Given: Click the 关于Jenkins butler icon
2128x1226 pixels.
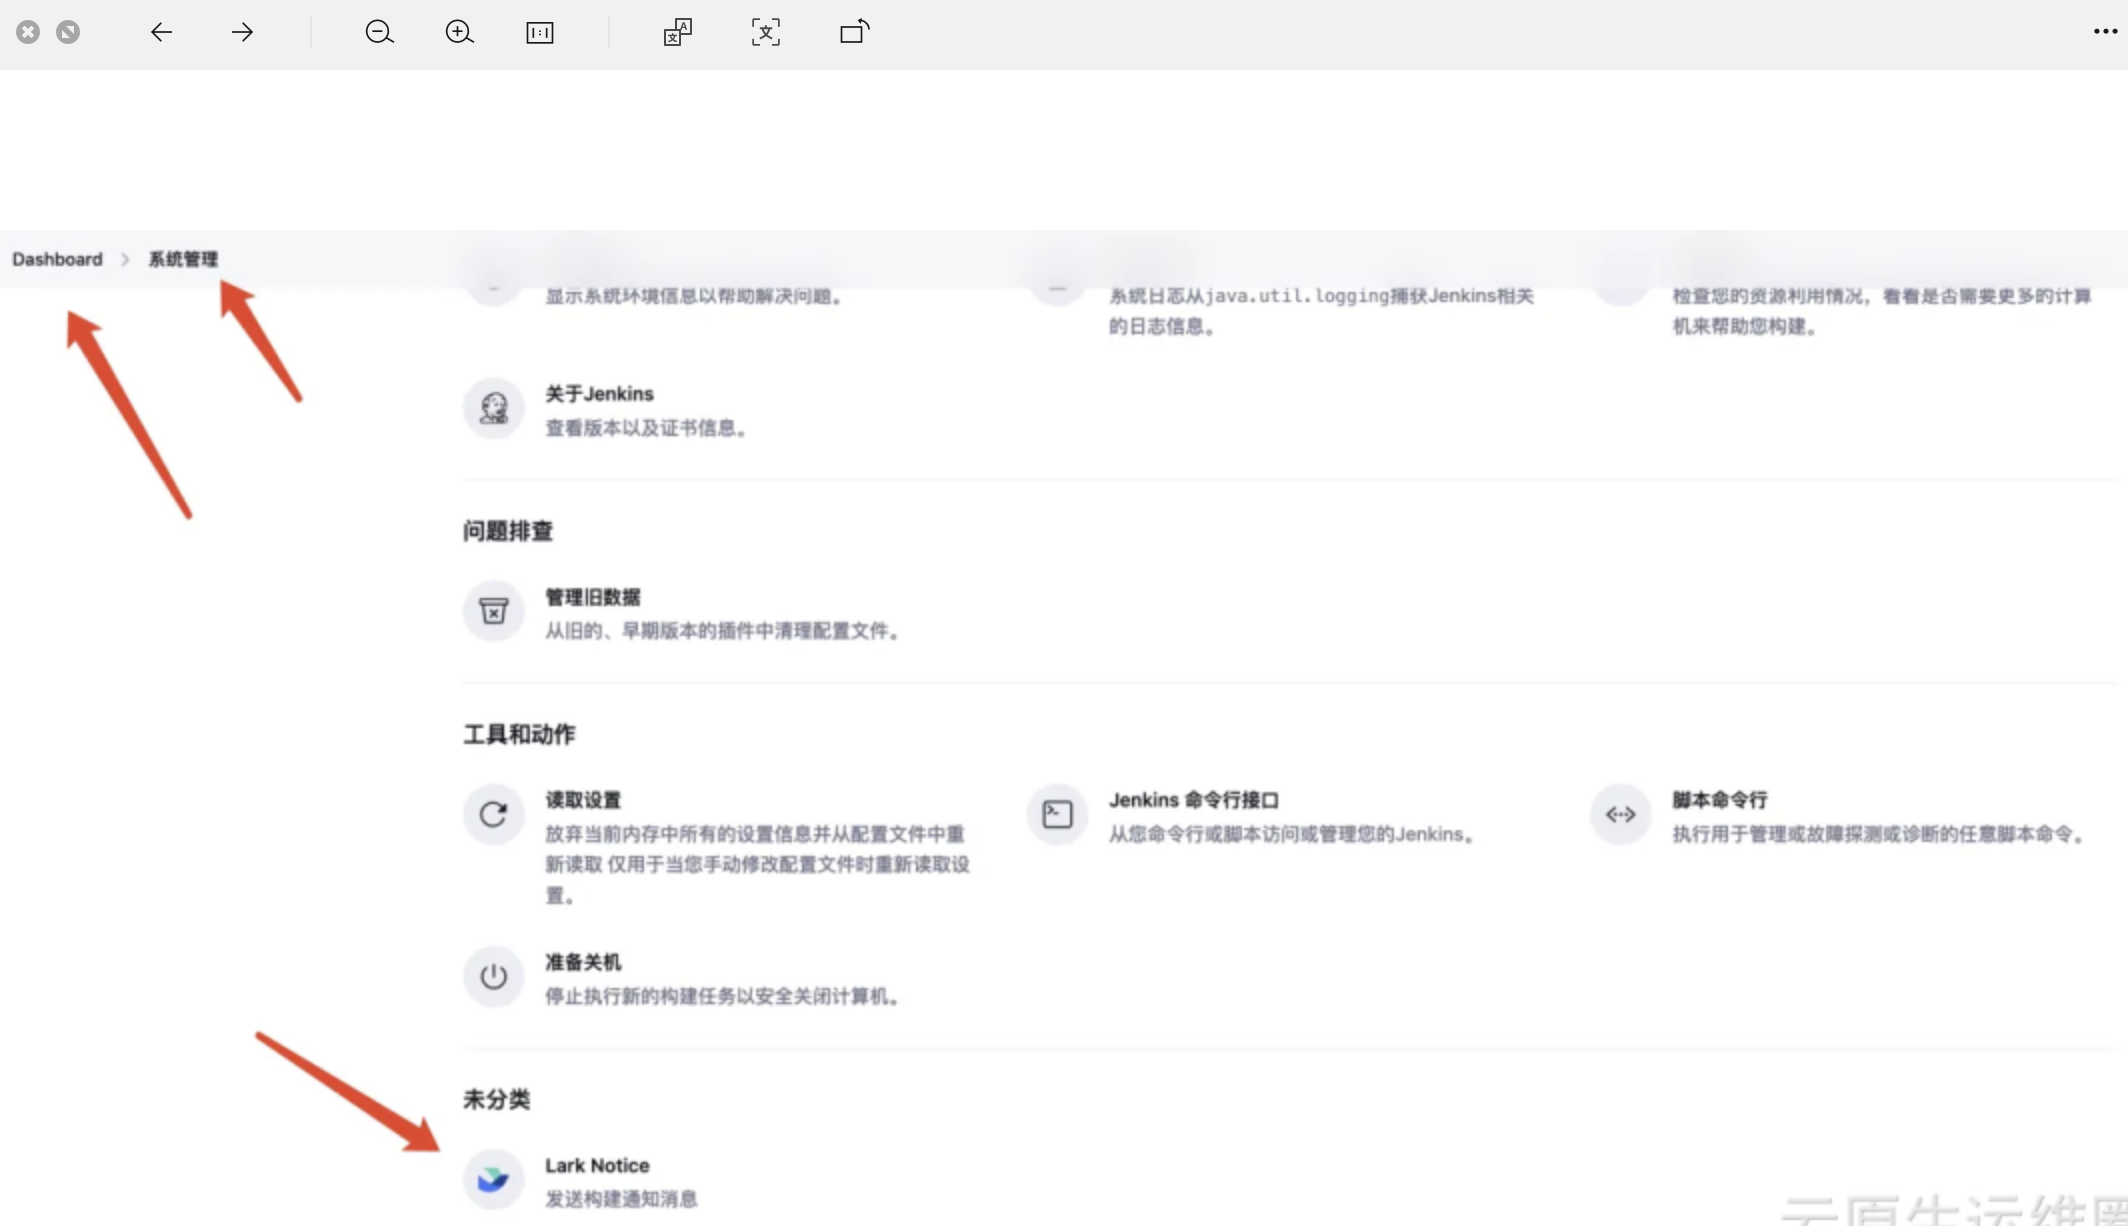Looking at the screenshot, I should coord(493,408).
